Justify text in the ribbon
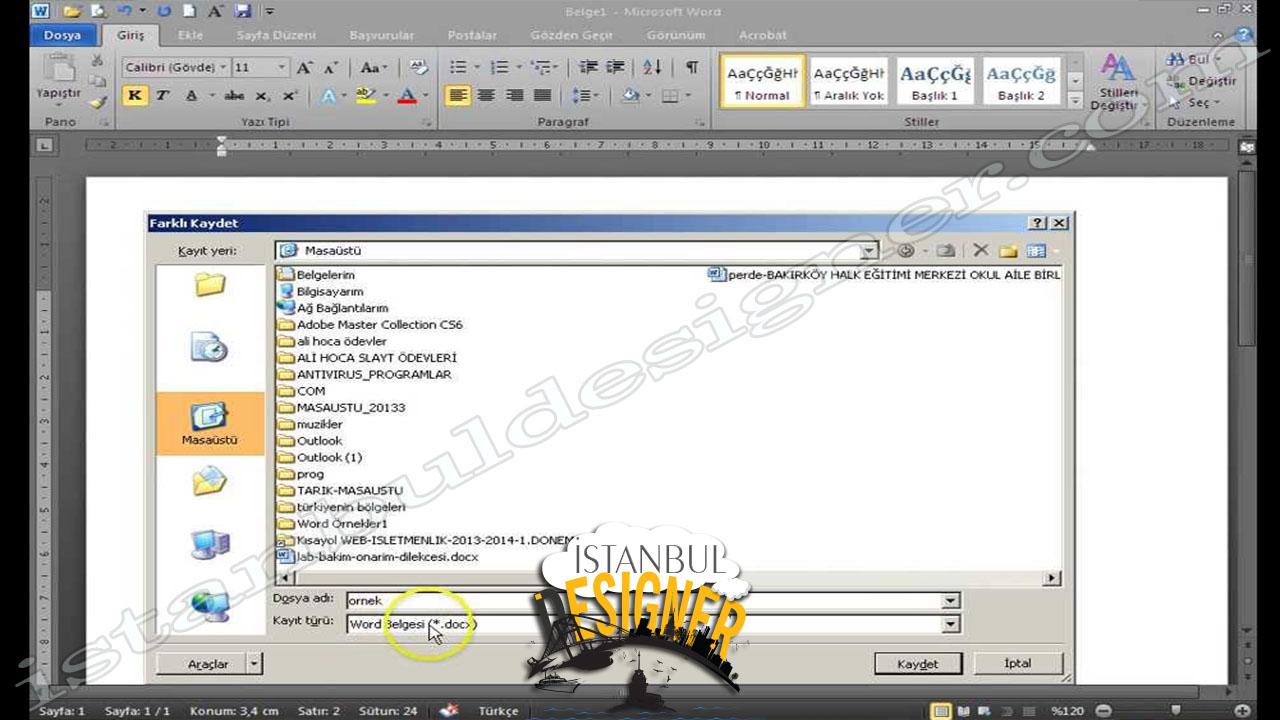 point(542,96)
